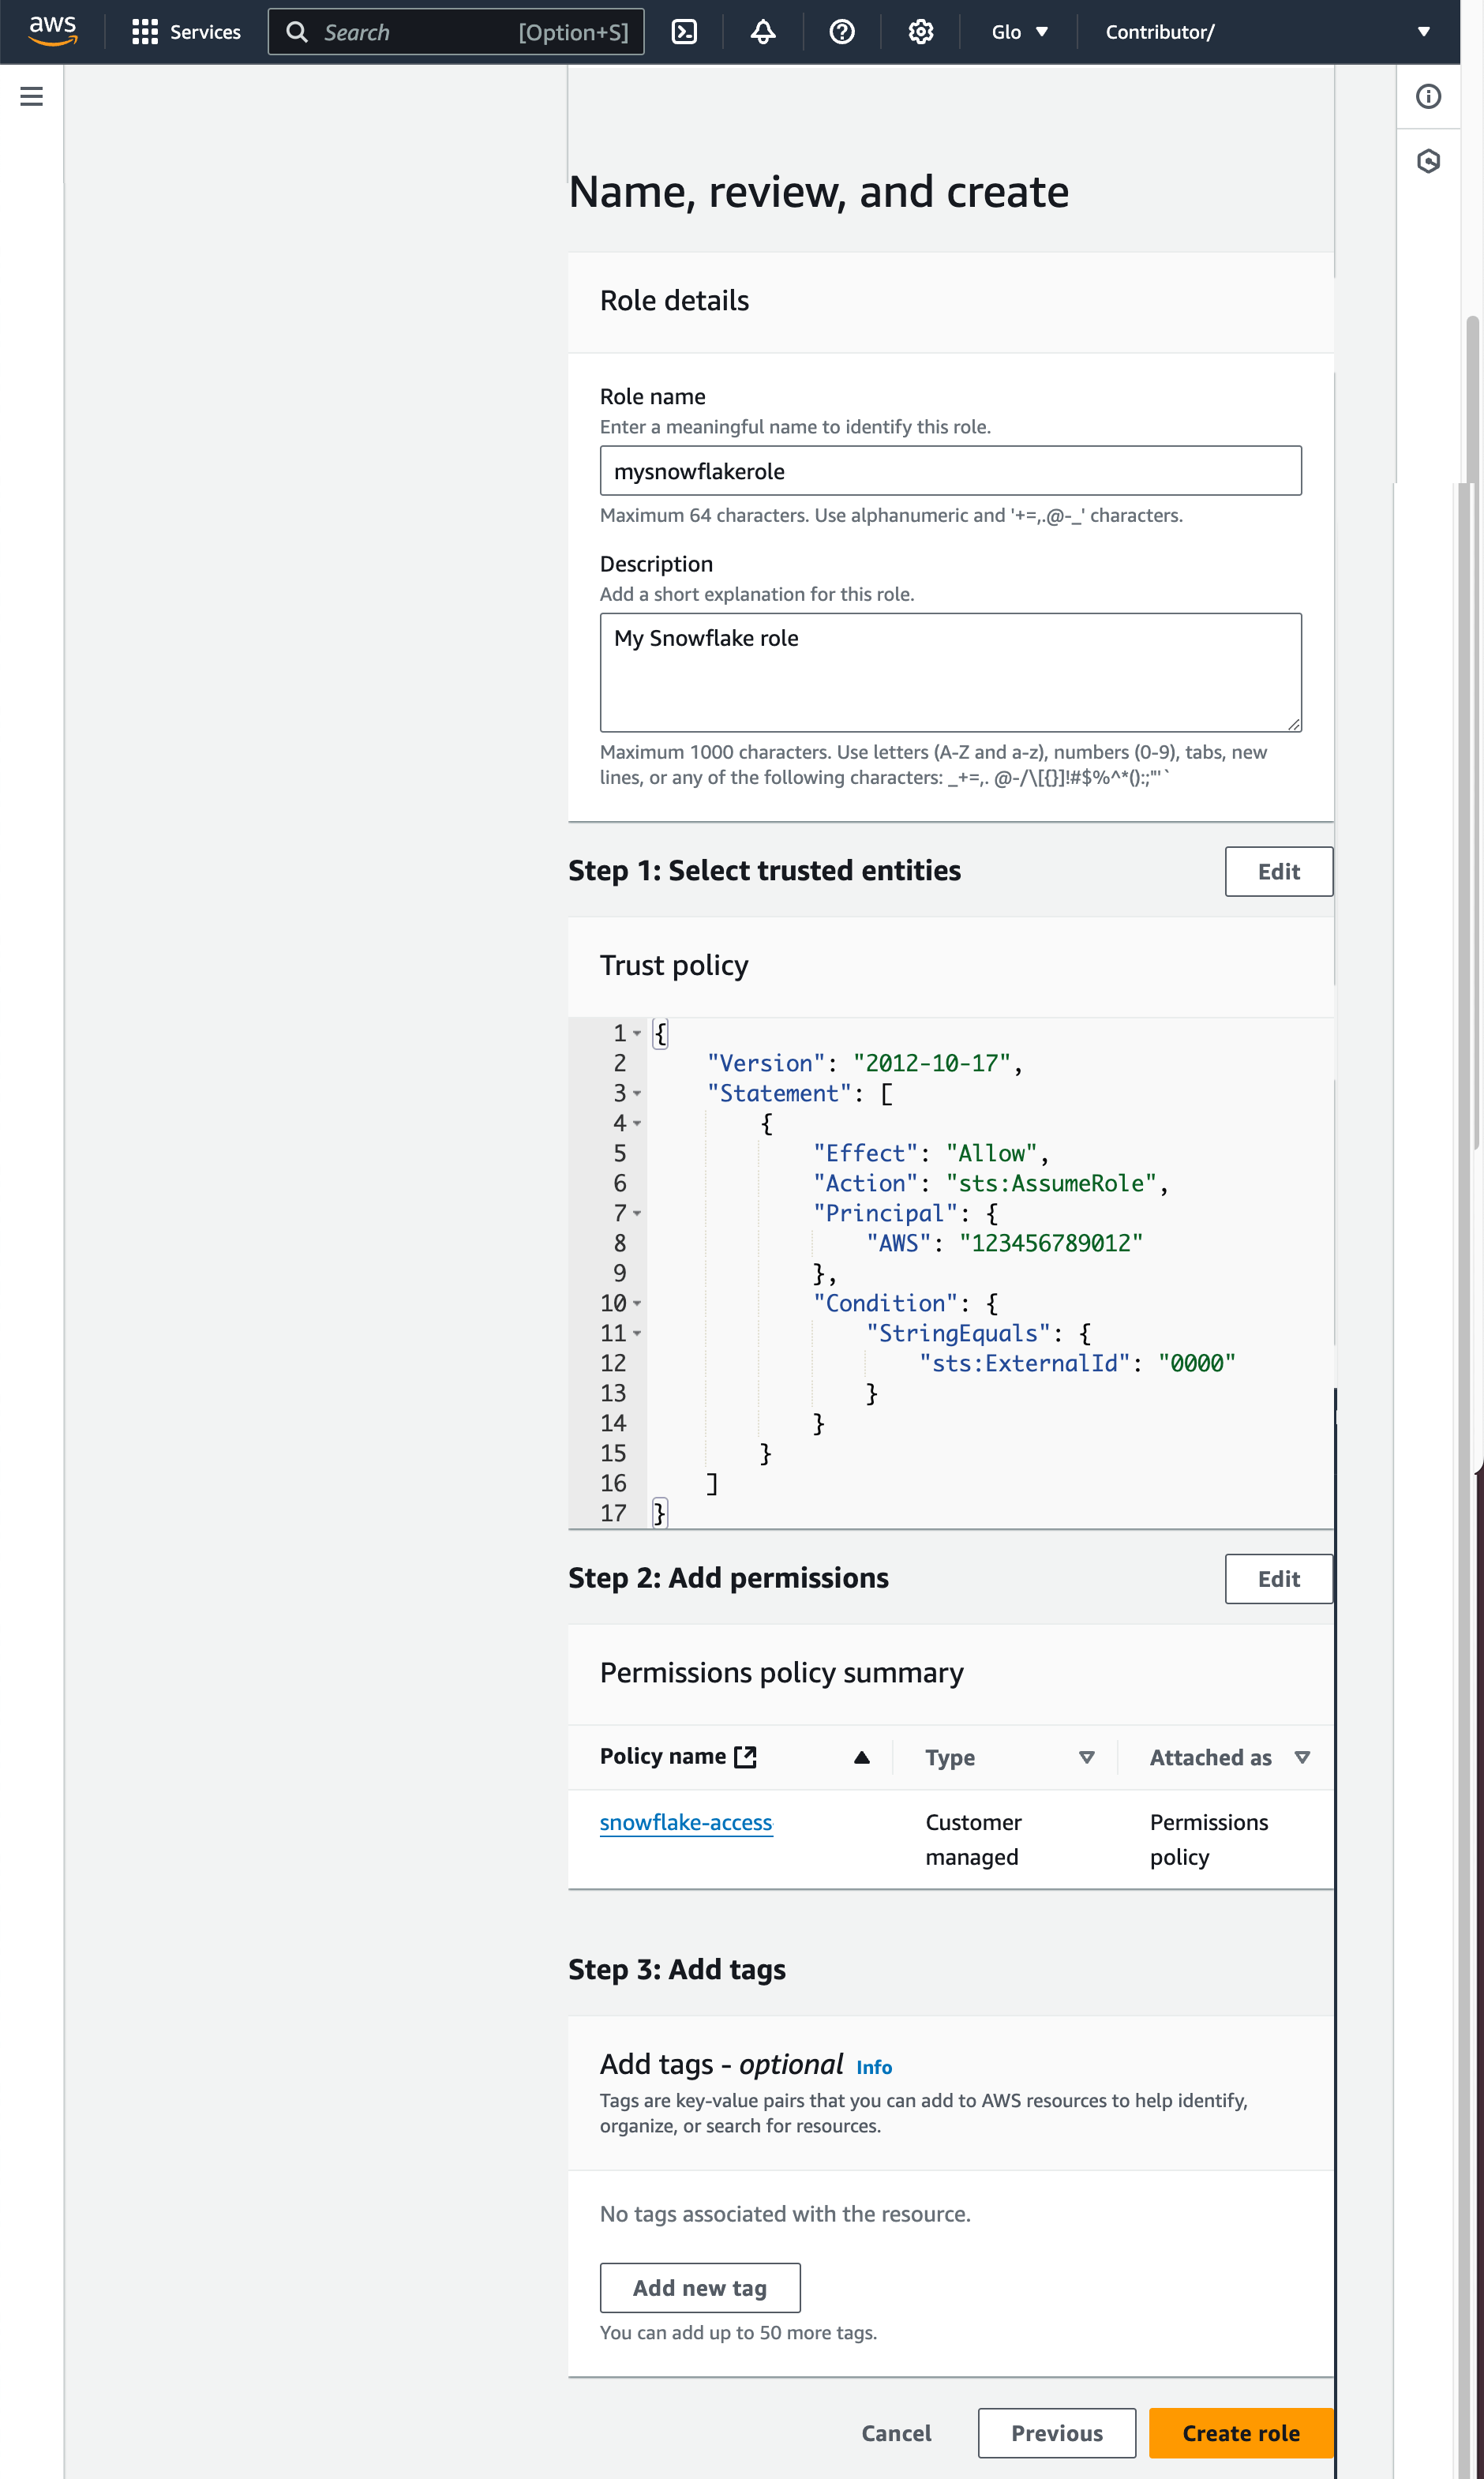Viewport: 1484px width, 2479px height.
Task: Open the CloudShell terminal icon
Action: (685, 31)
